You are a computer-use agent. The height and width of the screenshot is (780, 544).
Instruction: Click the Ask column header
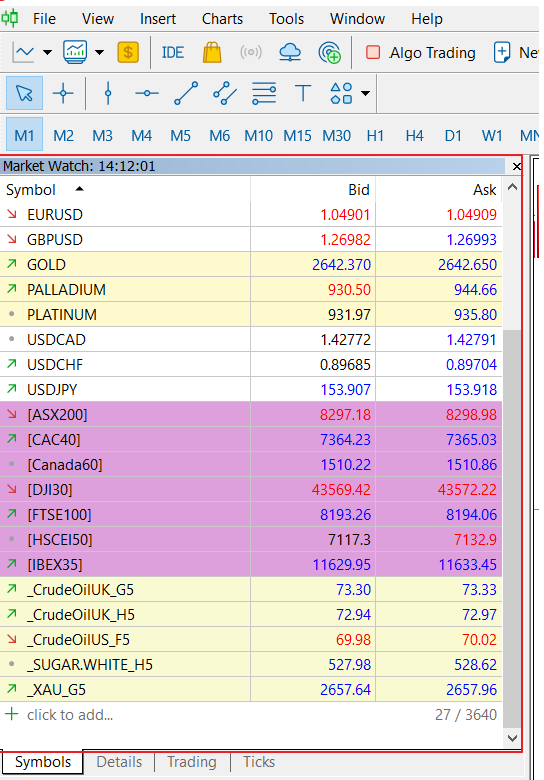[439, 190]
